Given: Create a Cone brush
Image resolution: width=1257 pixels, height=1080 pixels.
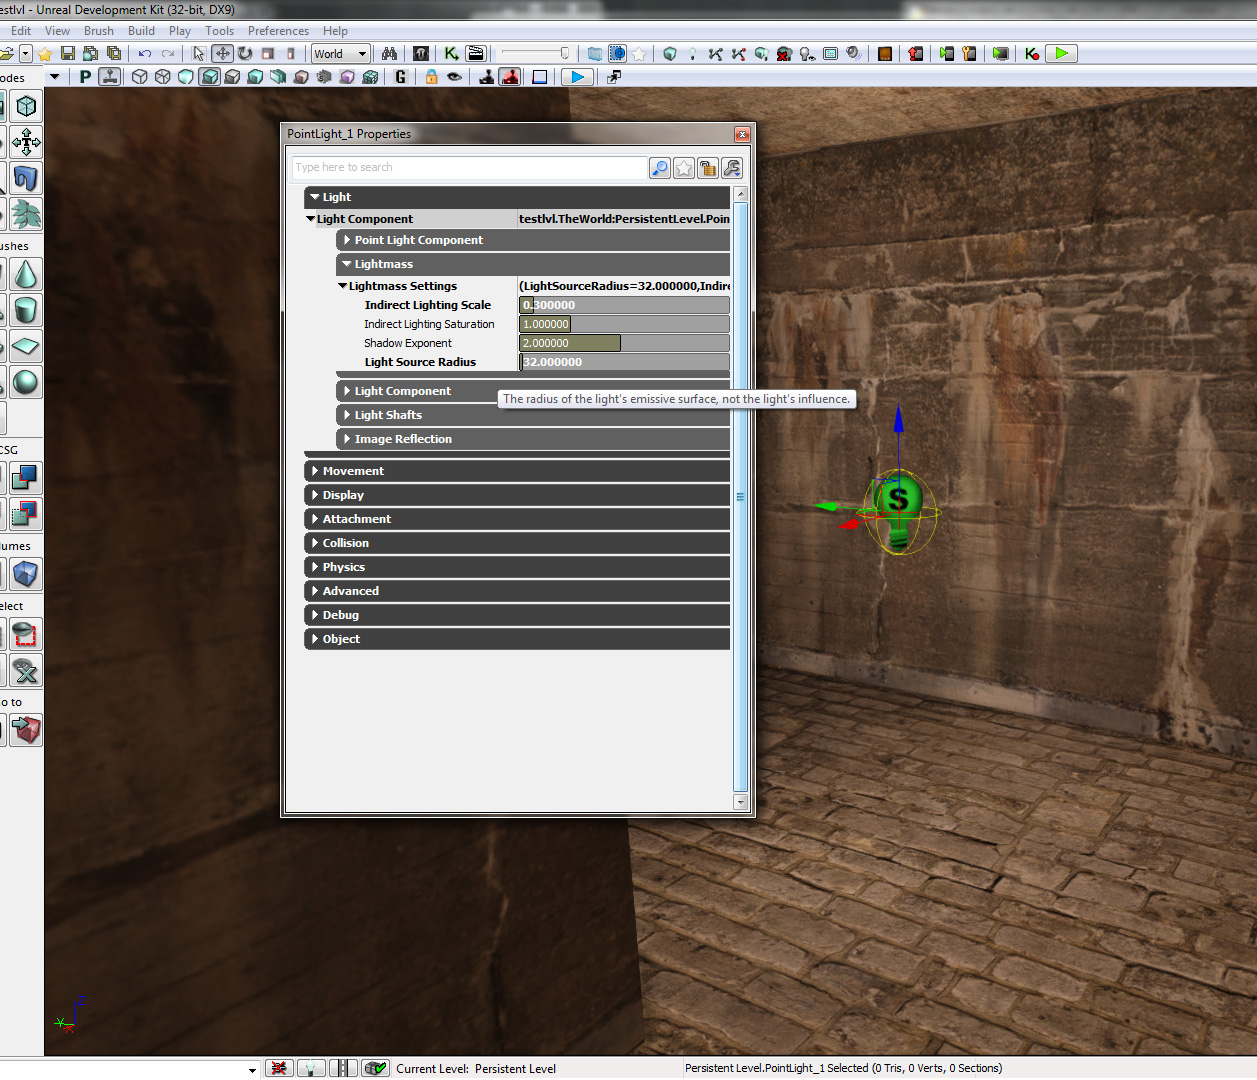Looking at the screenshot, I should point(26,274).
